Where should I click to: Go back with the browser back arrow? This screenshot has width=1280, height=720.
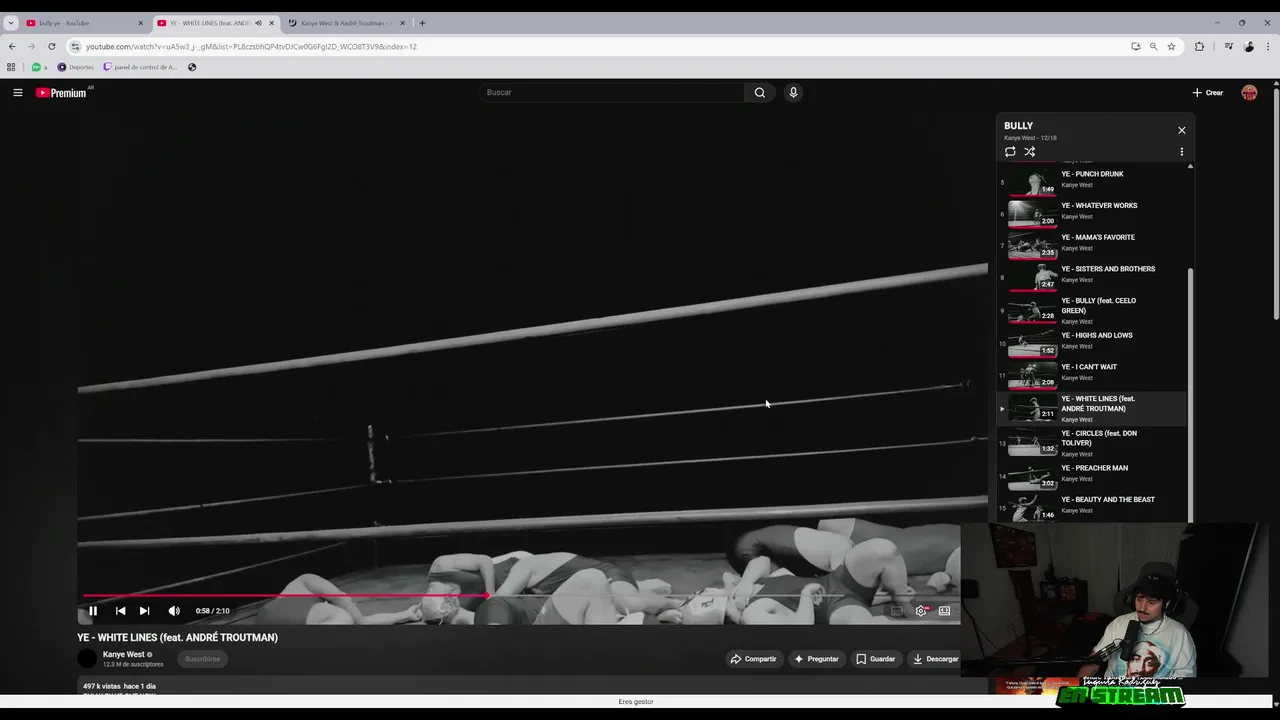[12, 46]
